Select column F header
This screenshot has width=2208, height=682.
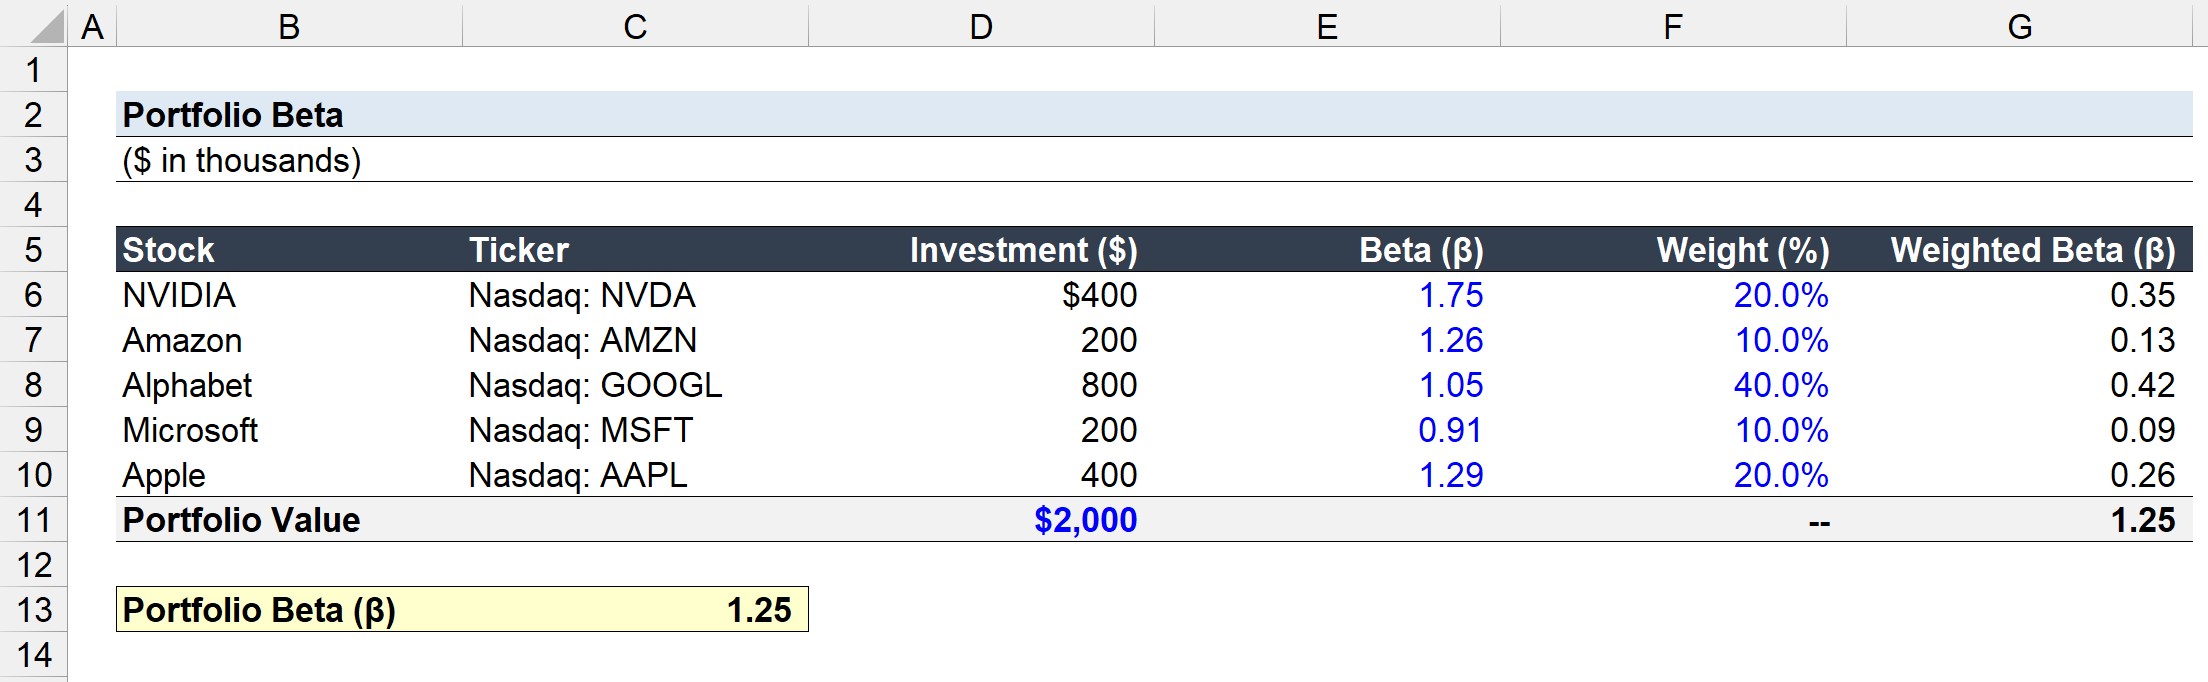pos(1673,26)
